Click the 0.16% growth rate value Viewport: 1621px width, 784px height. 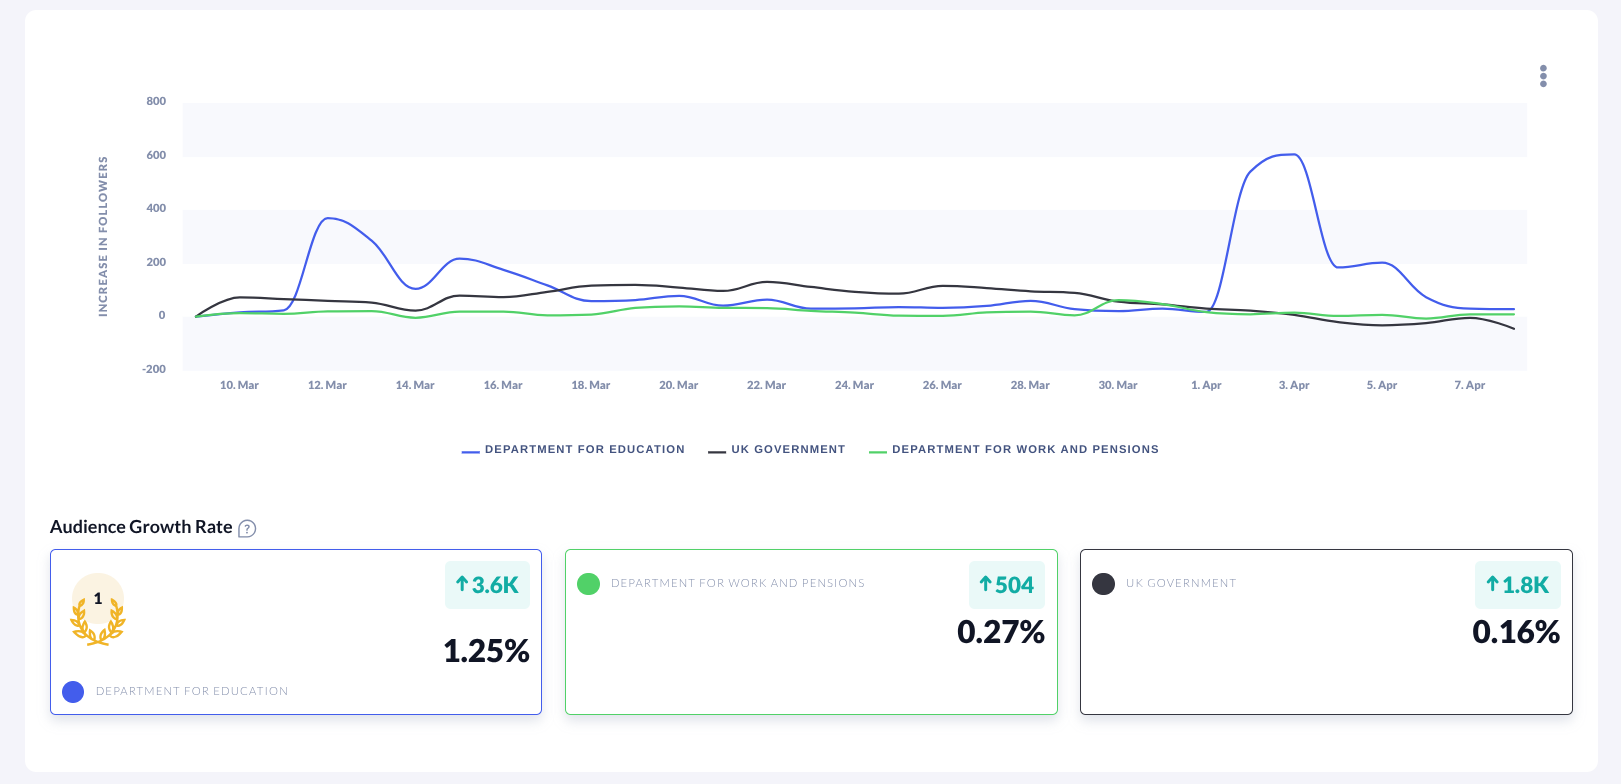(1515, 632)
